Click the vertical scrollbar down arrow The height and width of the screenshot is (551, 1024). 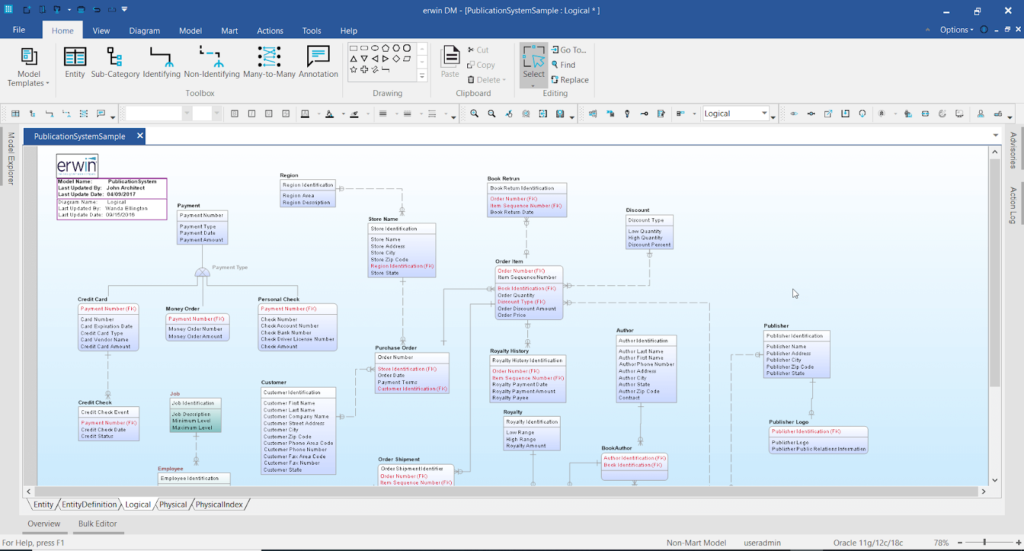click(995, 480)
